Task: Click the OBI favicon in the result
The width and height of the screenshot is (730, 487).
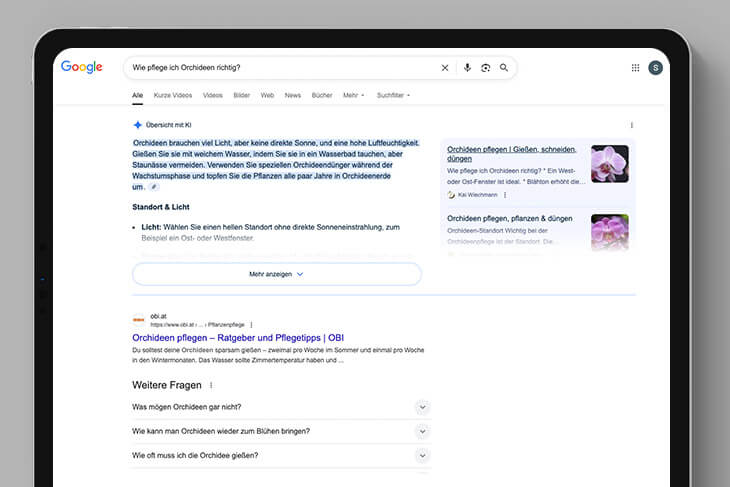Action: click(x=138, y=320)
